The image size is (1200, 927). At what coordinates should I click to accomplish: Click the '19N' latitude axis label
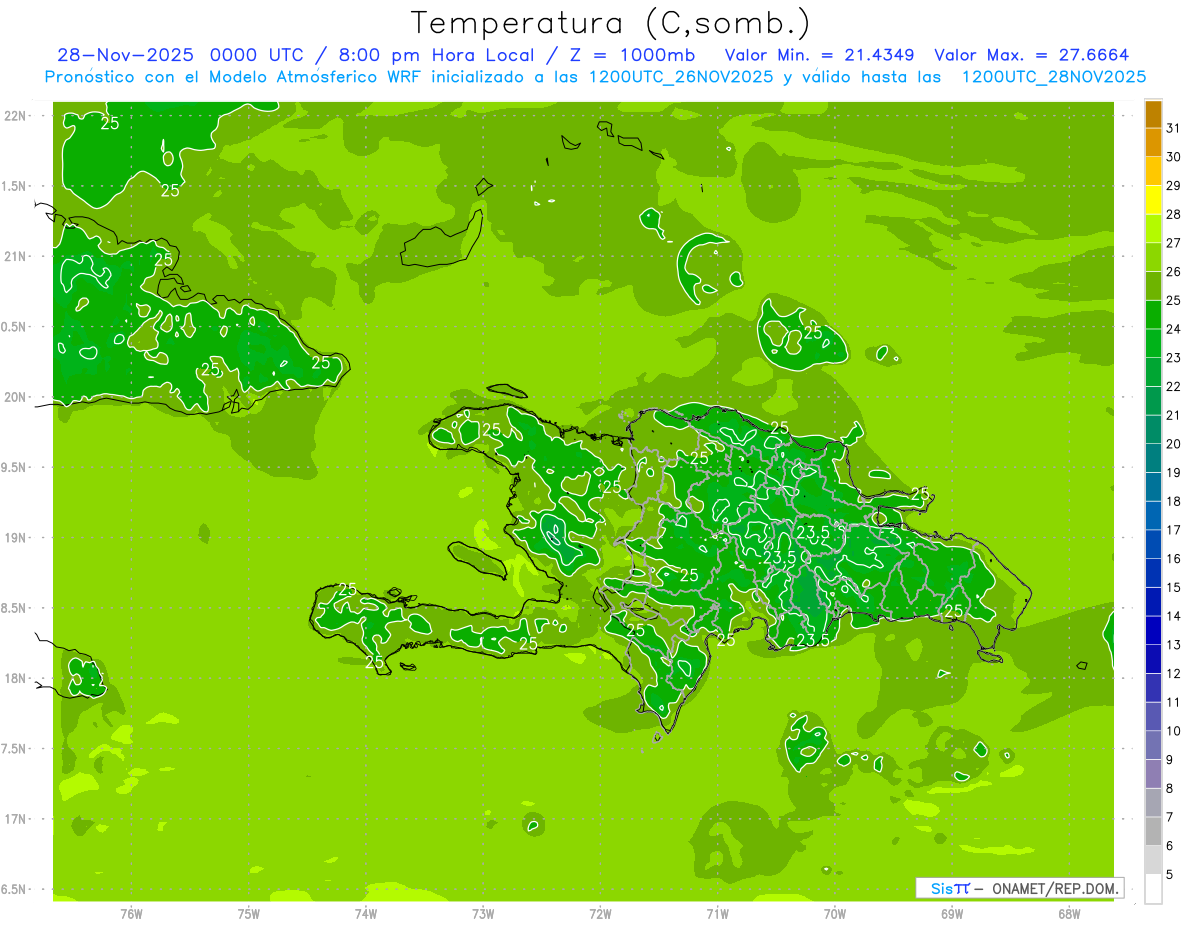click(14, 537)
